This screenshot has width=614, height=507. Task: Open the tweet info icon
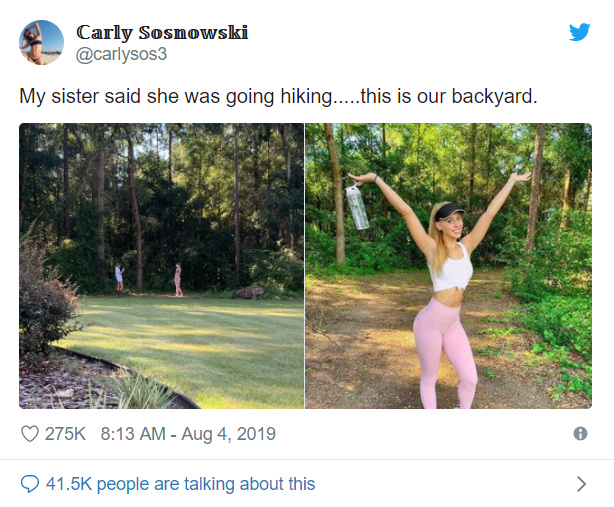point(580,434)
